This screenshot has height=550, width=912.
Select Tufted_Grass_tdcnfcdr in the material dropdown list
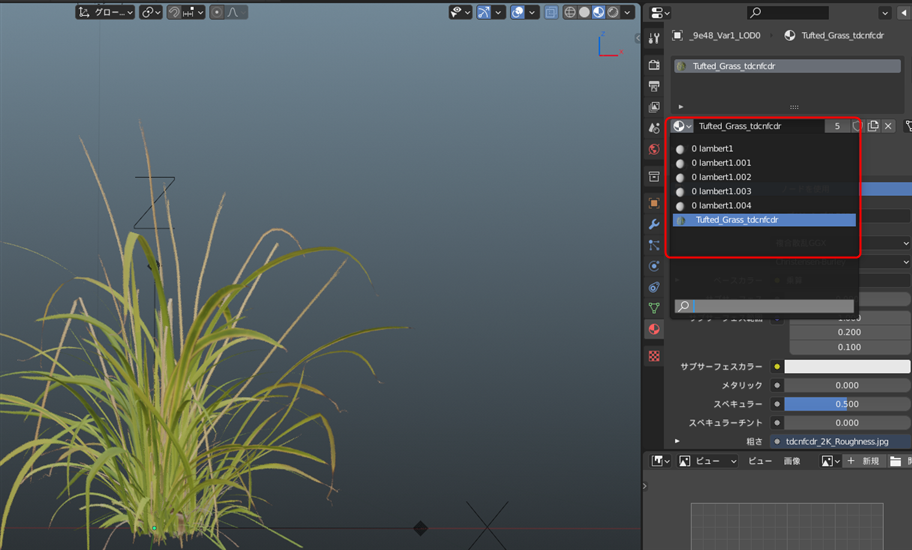coord(764,220)
